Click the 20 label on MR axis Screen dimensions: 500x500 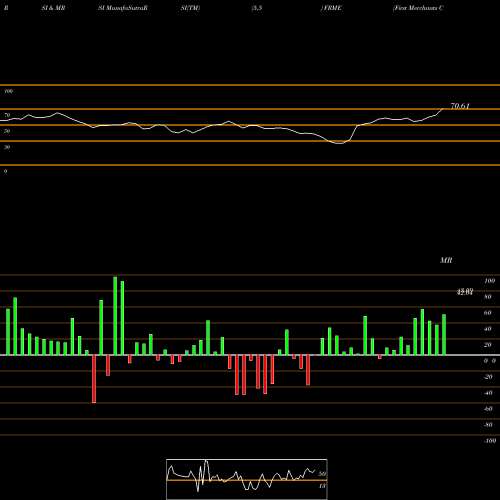click(488, 345)
